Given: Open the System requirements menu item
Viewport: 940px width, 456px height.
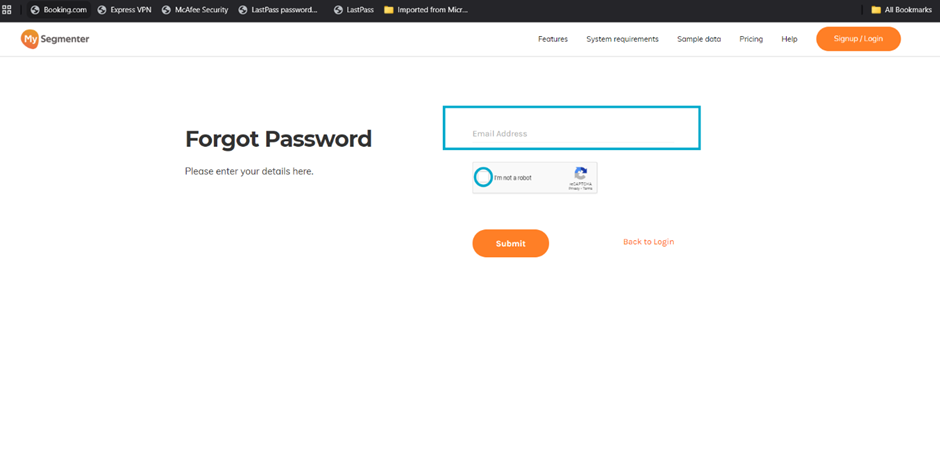Looking at the screenshot, I should (622, 39).
